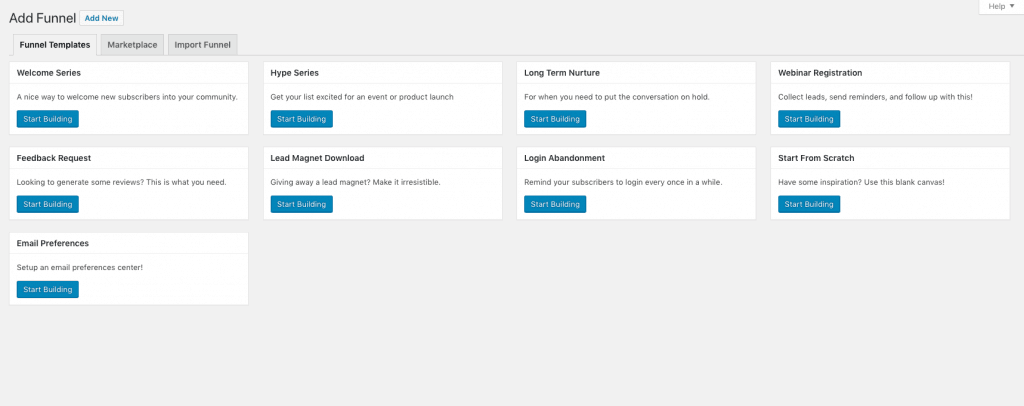Image resolution: width=1024 pixels, height=406 pixels.
Task: Click the Start From Scratch card heading
Action: [x=816, y=158]
